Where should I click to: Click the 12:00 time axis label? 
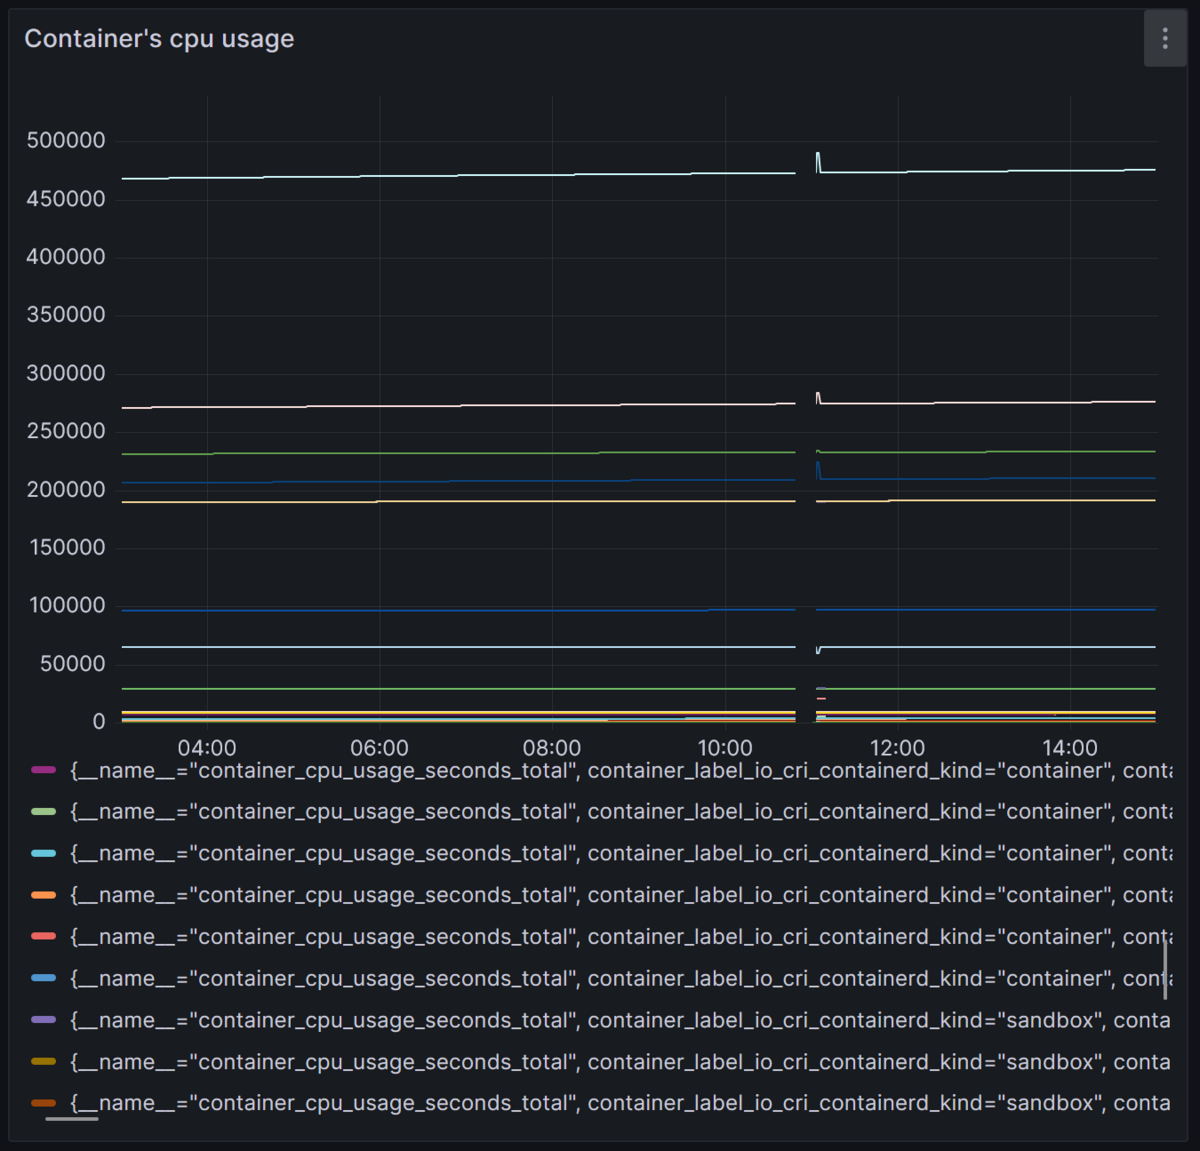897,748
